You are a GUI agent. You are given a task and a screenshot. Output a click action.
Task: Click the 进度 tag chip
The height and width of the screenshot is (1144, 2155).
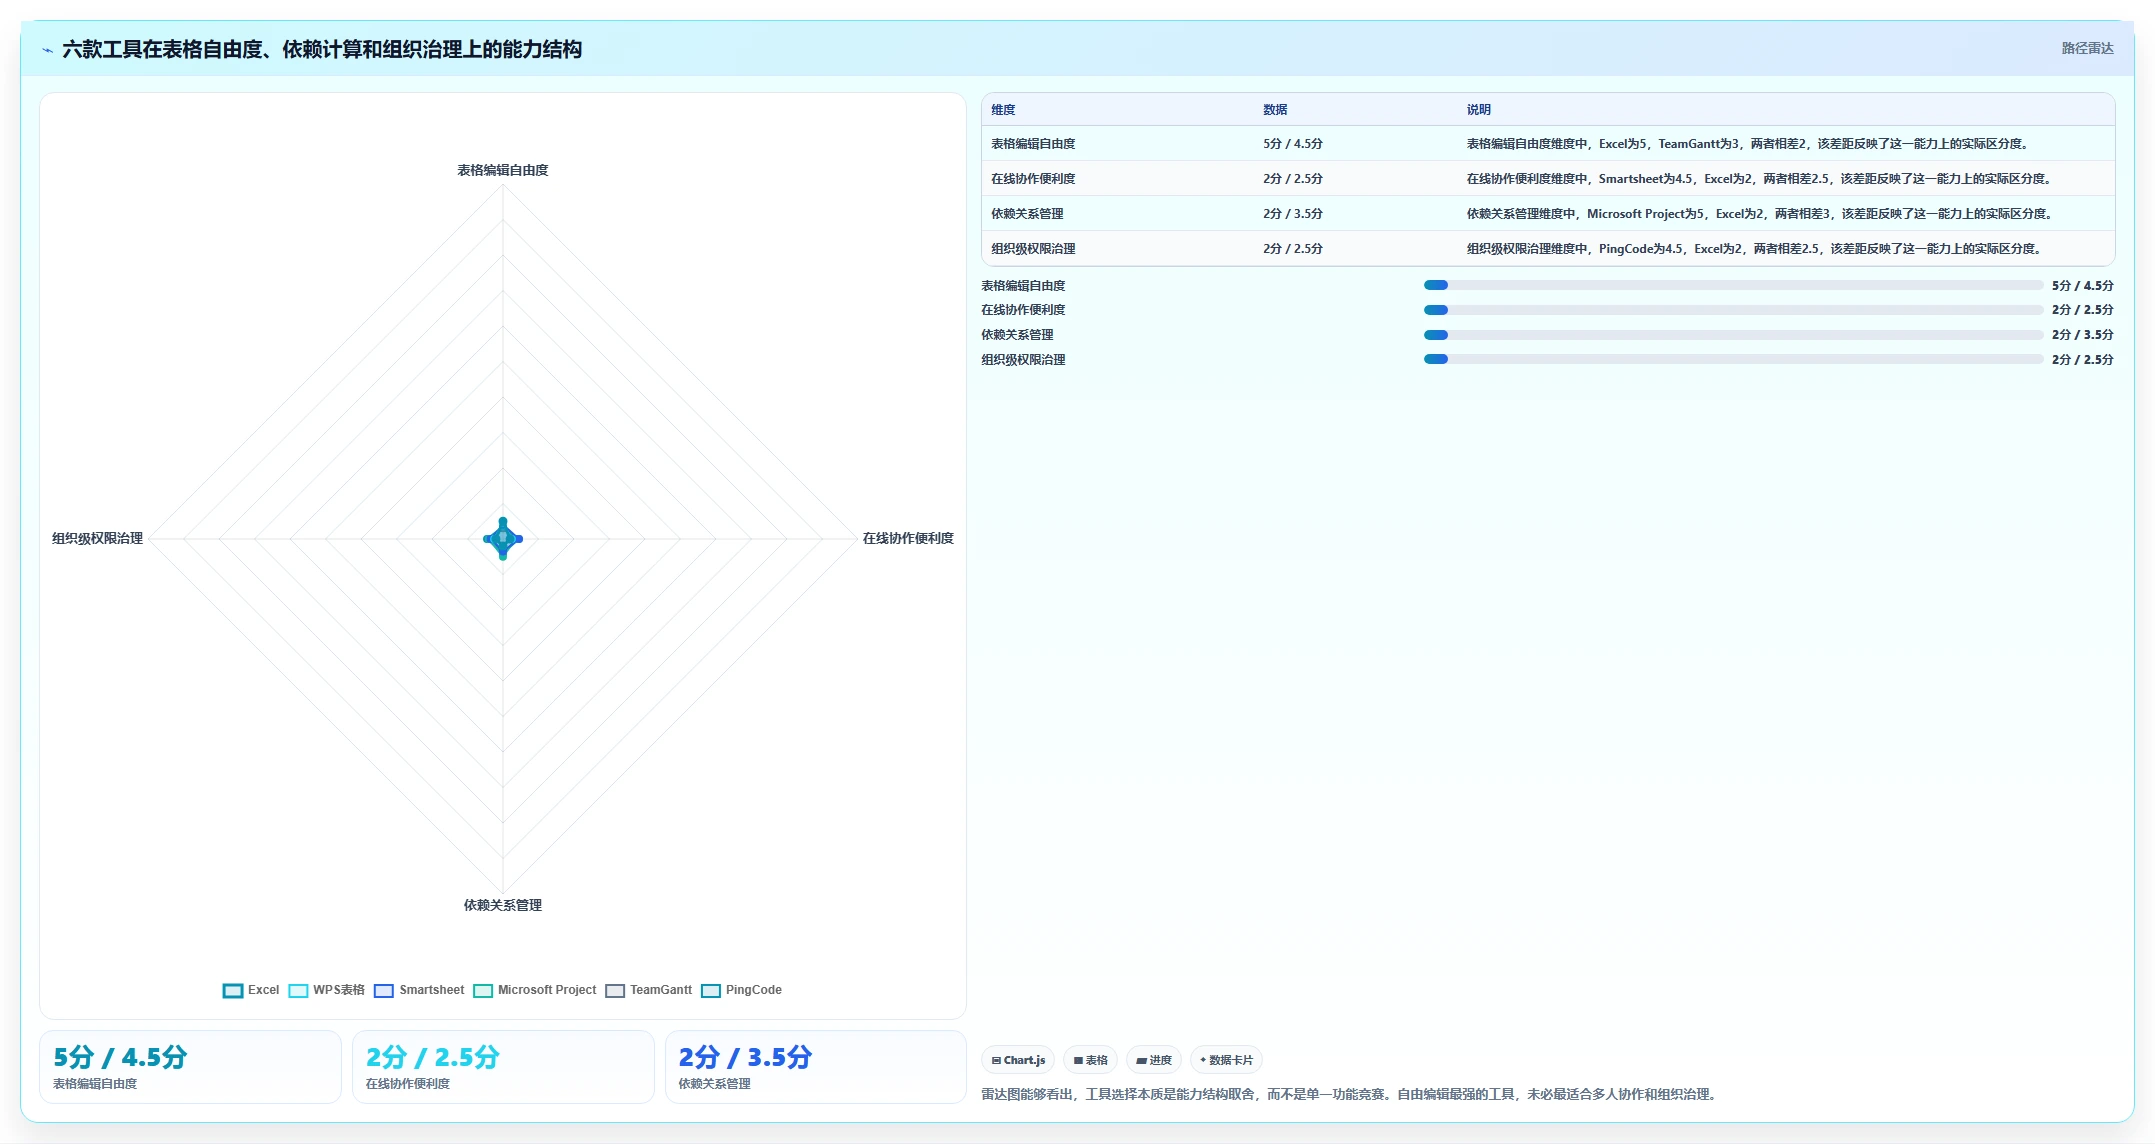click(1154, 1060)
